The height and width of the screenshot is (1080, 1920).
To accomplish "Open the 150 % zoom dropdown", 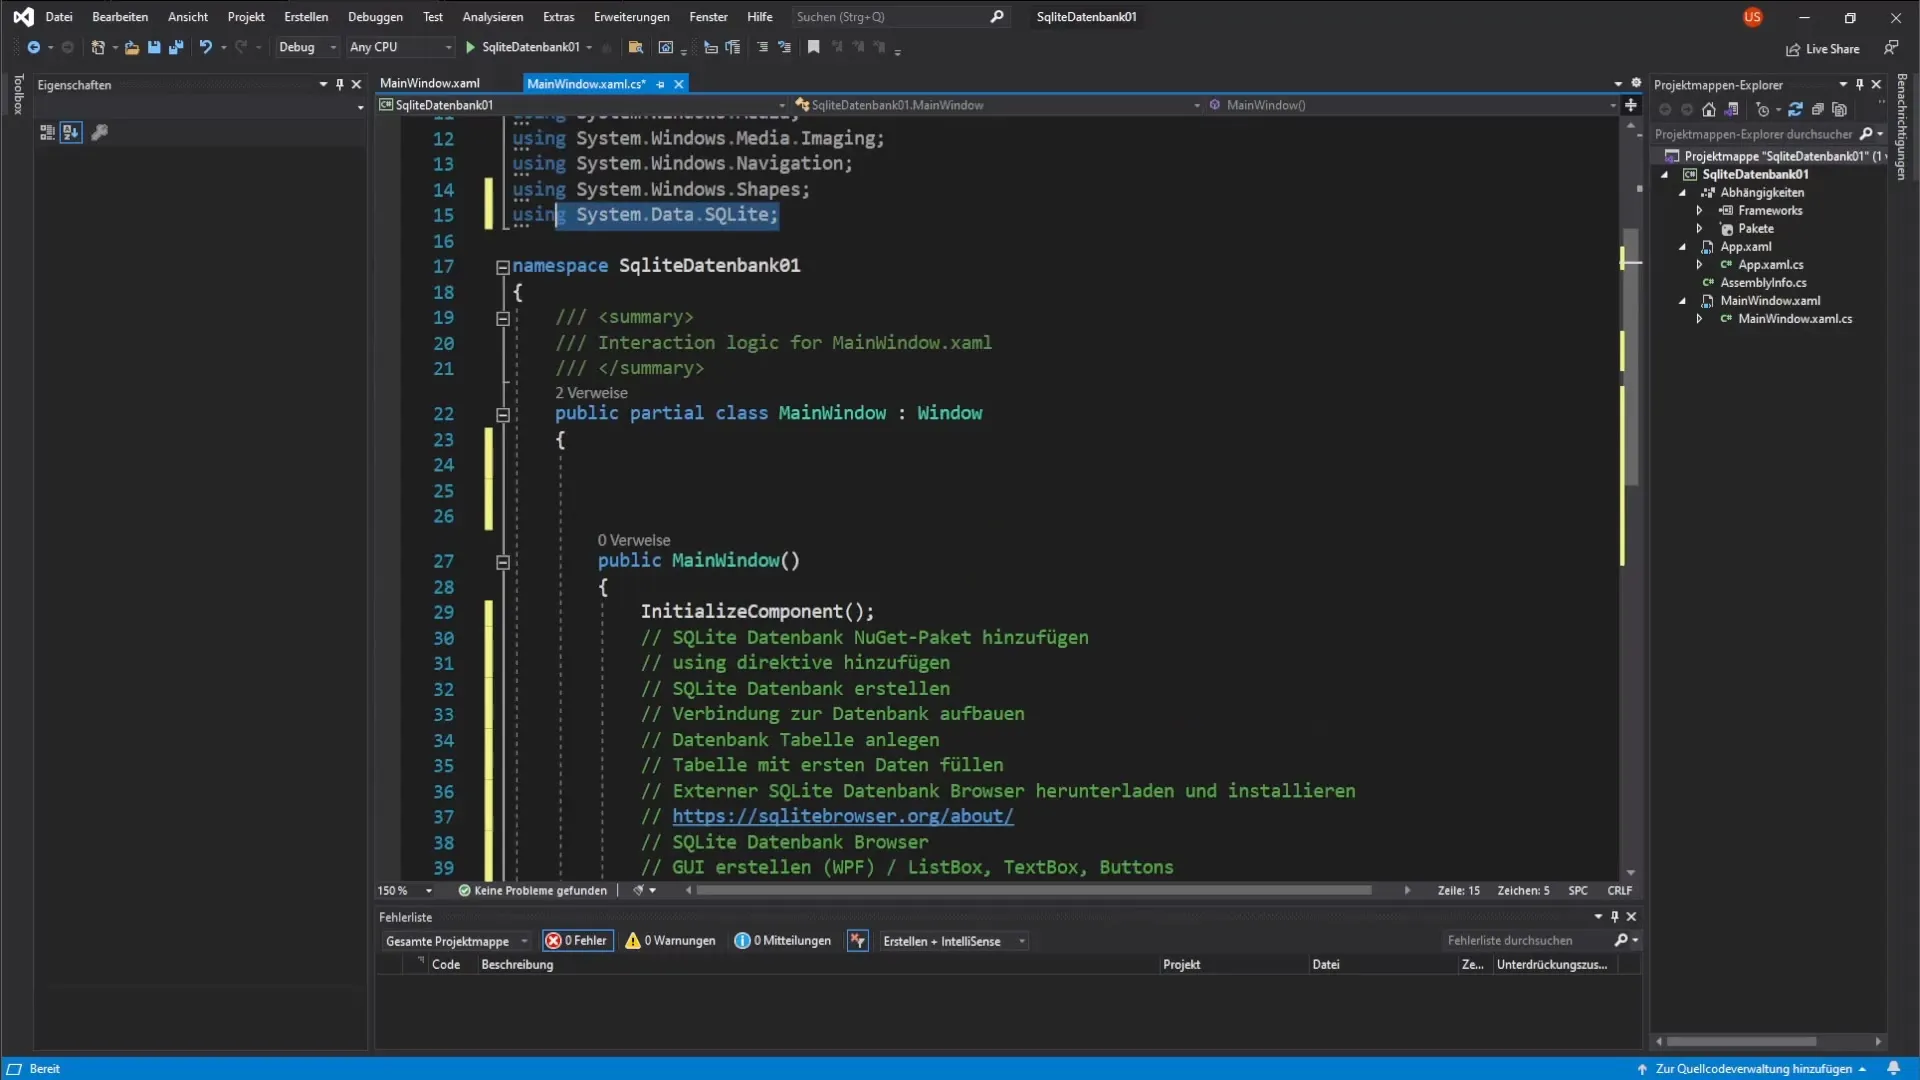I will click(x=405, y=891).
